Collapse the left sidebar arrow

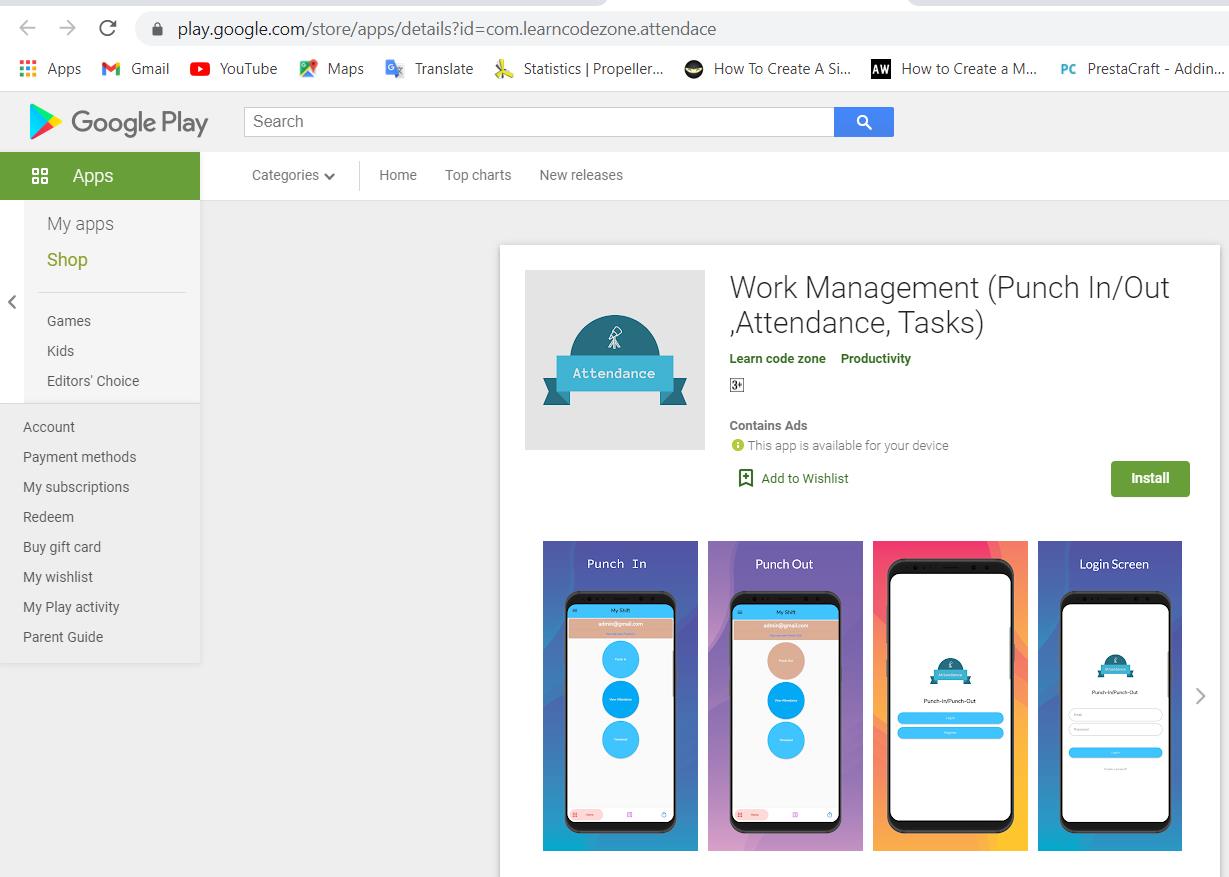point(12,302)
